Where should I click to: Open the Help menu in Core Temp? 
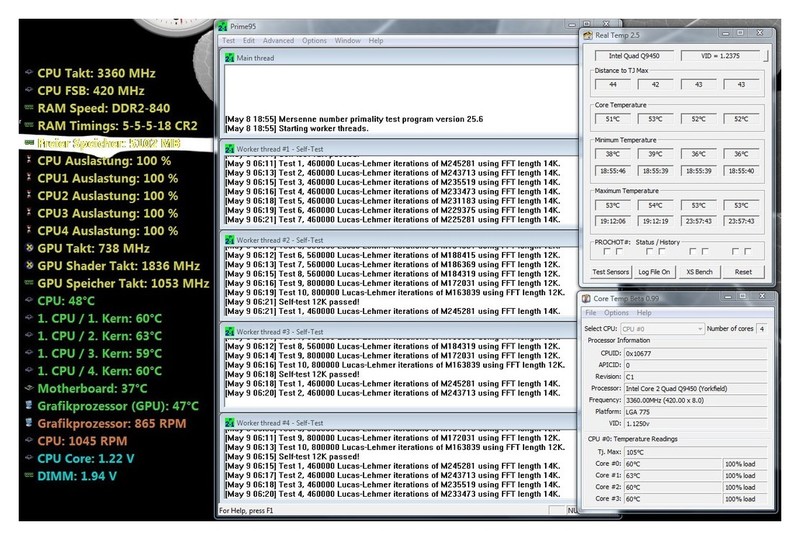click(643, 313)
